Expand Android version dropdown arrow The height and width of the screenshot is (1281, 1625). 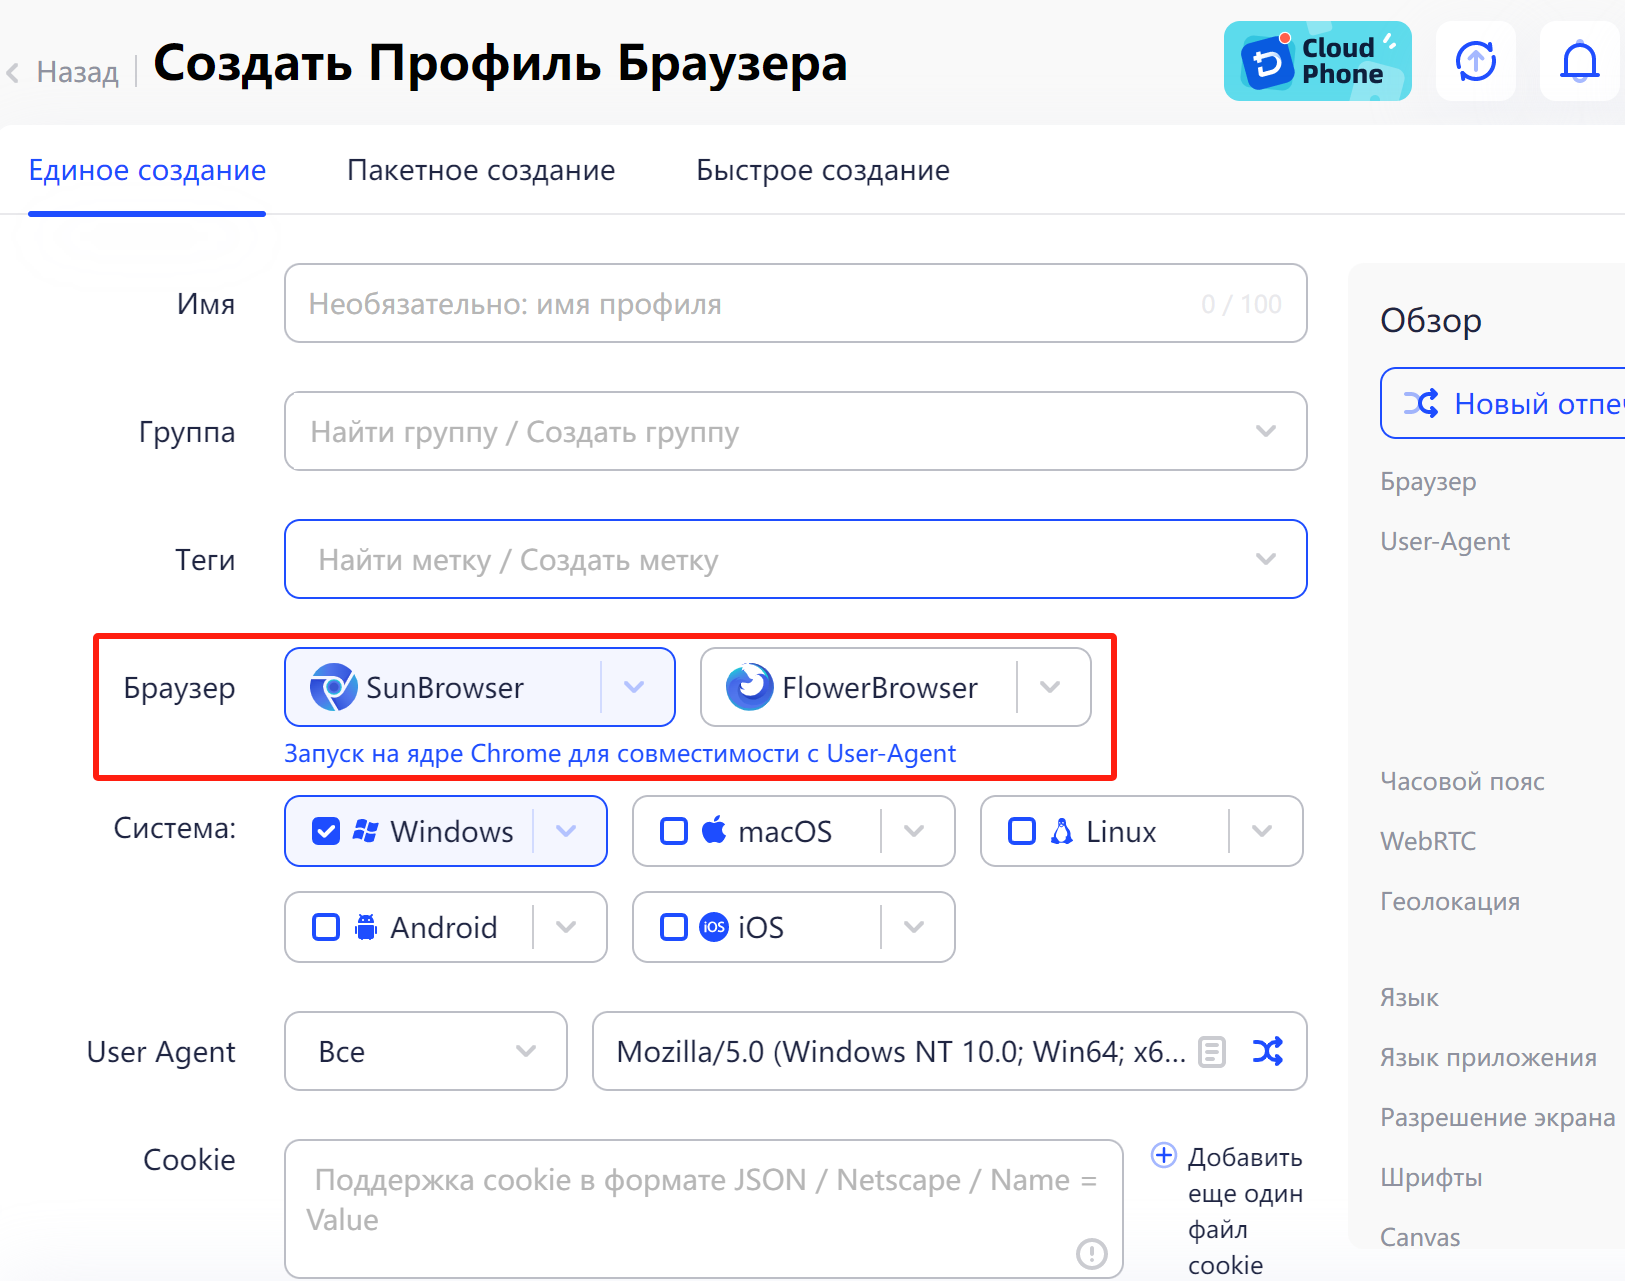(566, 927)
